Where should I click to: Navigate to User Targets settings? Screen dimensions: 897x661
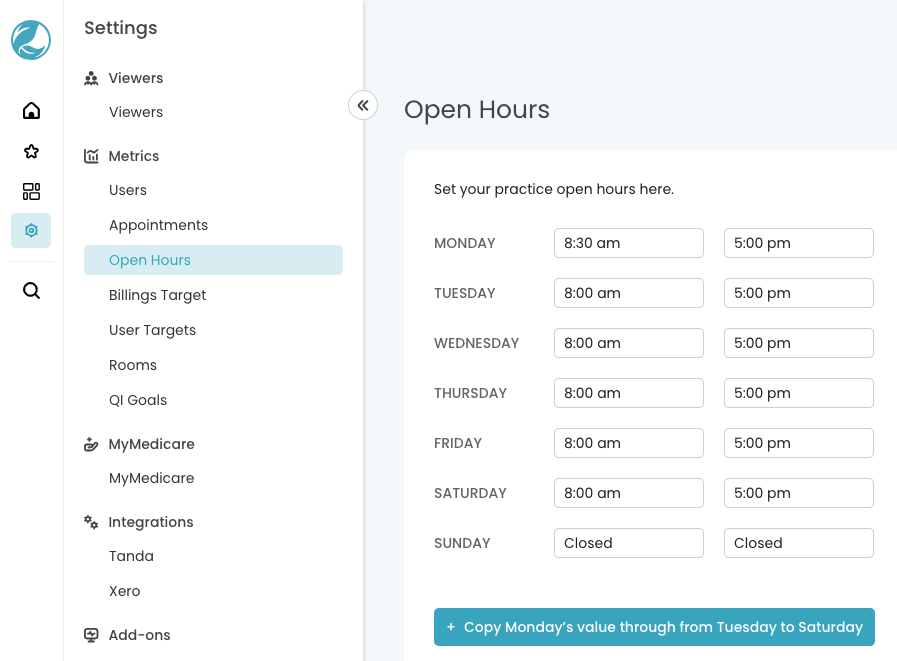click(152, 330)
